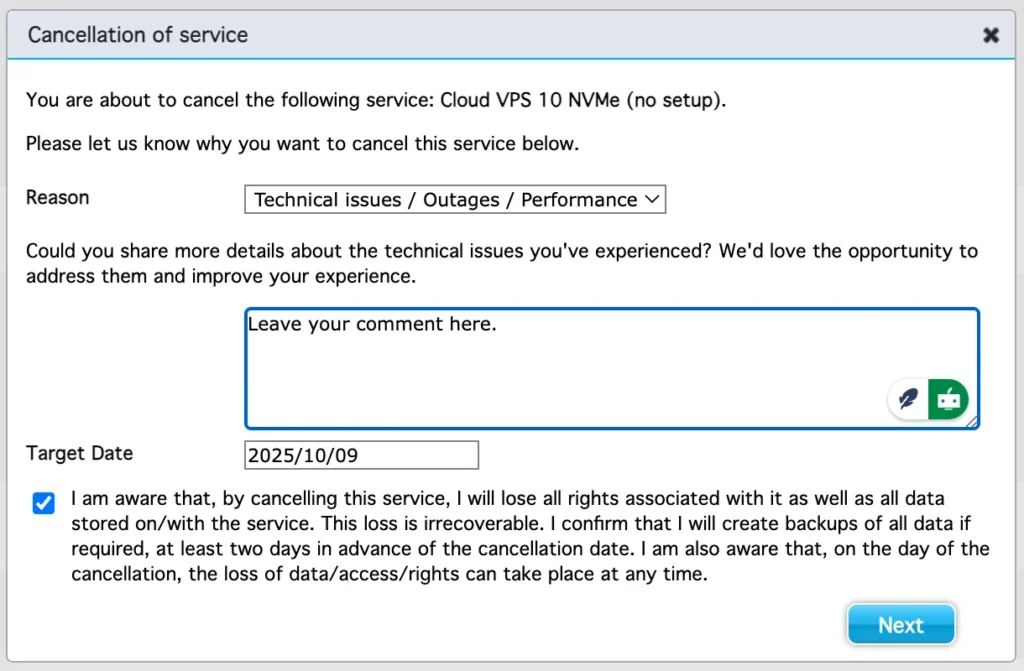This screenshot has height=671, width=1024.
Task: Click the "Target Date" field label
Action: tap(79, 453)
